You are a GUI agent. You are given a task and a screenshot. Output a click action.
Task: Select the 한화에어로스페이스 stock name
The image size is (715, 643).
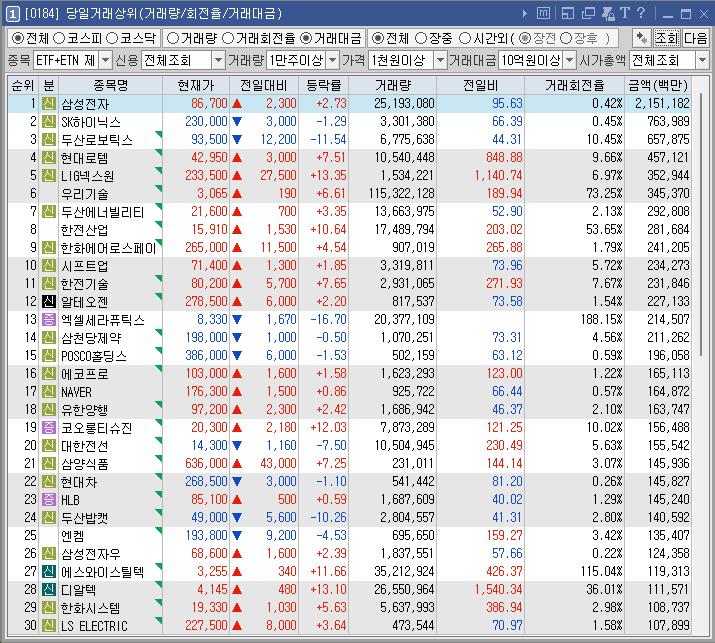109,248
